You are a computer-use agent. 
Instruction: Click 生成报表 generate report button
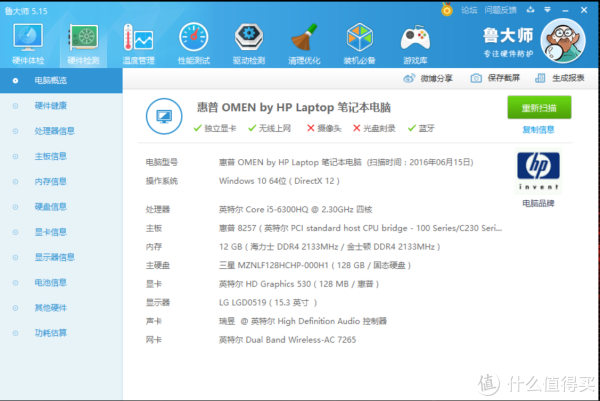560,78
